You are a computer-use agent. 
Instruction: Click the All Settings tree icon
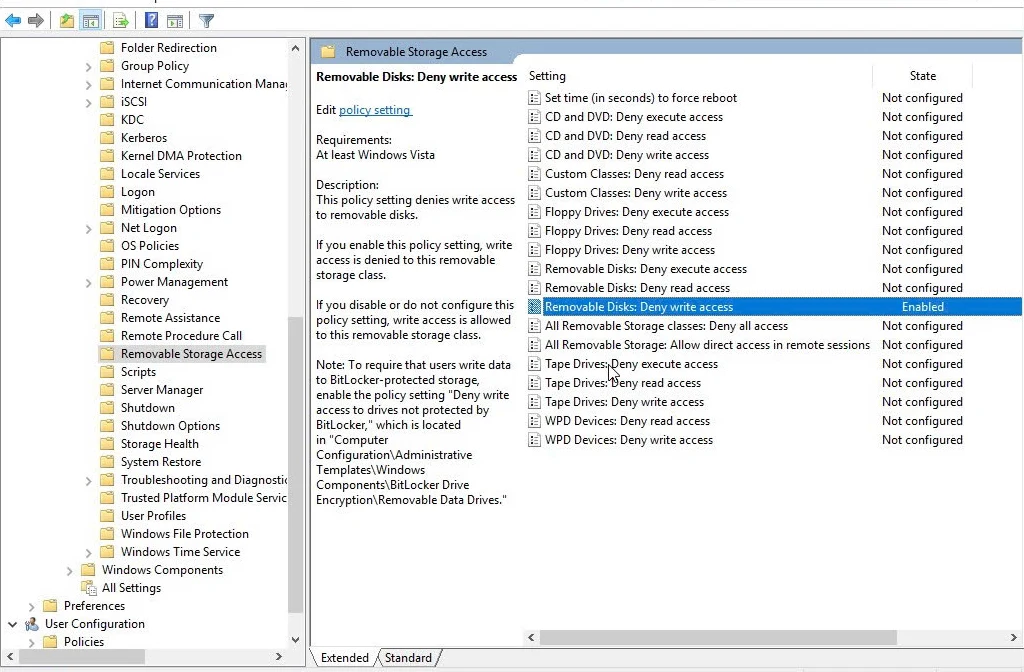pos(88,588)
